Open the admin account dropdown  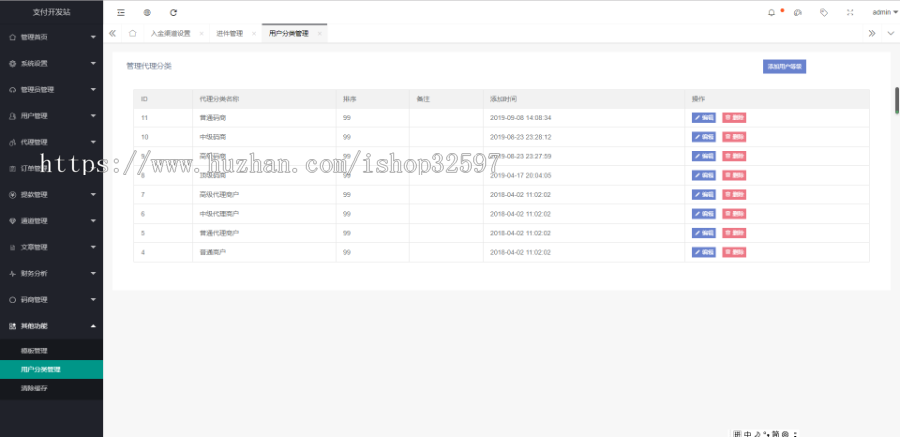click(885, 12)
